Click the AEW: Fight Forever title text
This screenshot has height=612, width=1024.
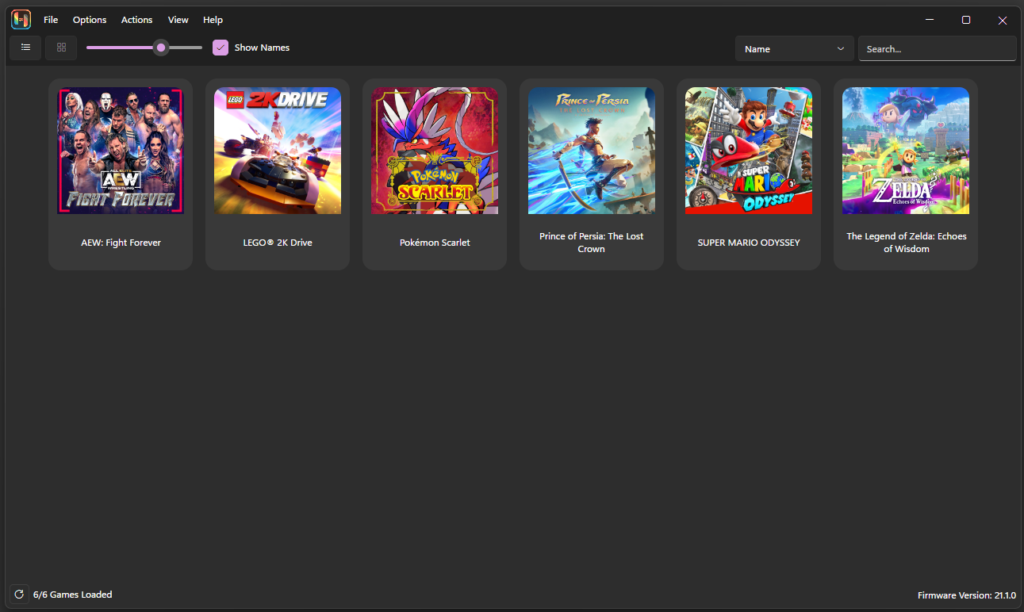[121, 242]
